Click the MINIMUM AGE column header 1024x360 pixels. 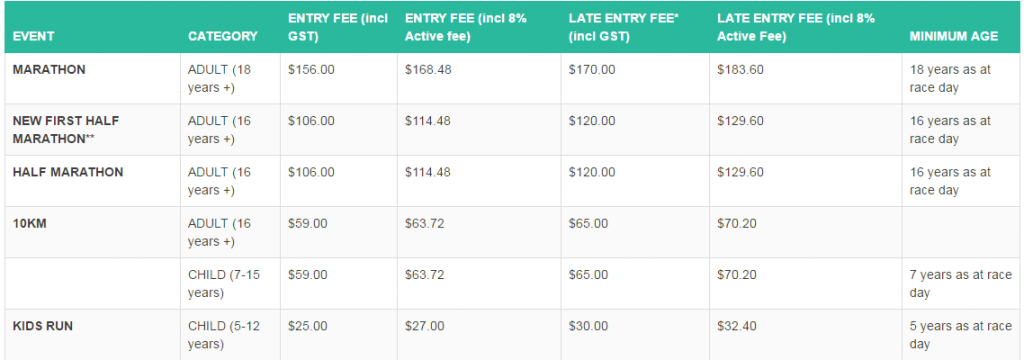[x=953, y=37]
